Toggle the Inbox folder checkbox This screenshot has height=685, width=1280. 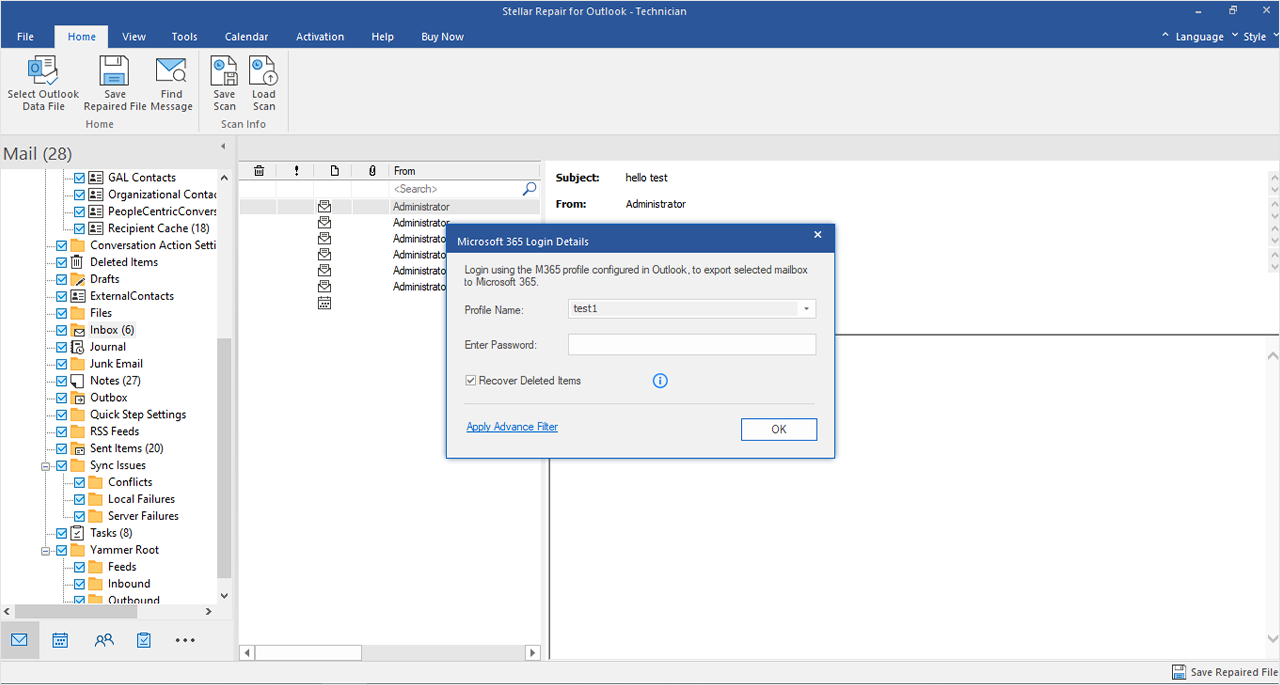point(62,330)
